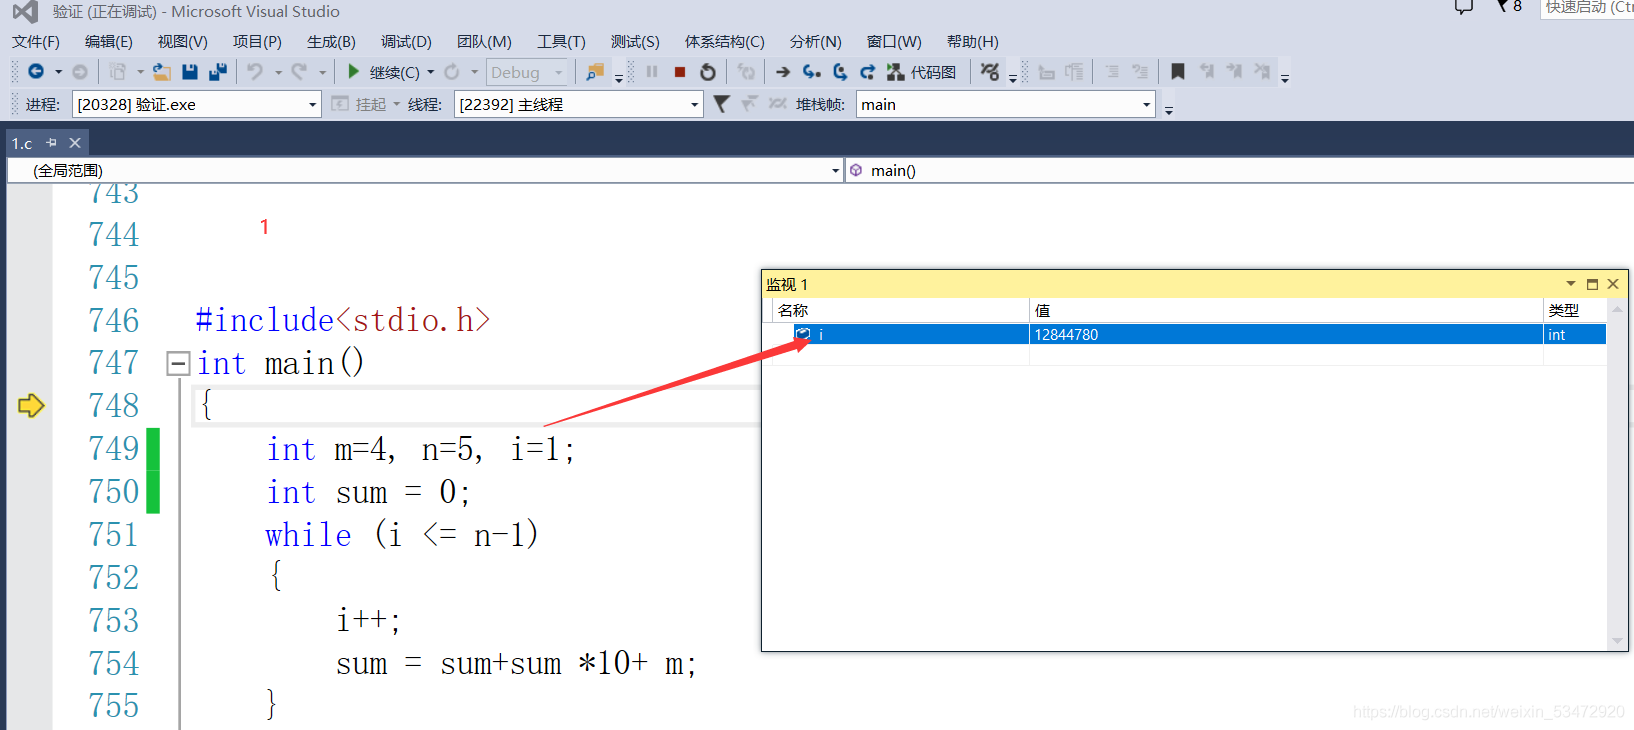Screen dimensions: 1634x730
Task: Pause debugging with the Break All icon
Action: coord(652,72)
